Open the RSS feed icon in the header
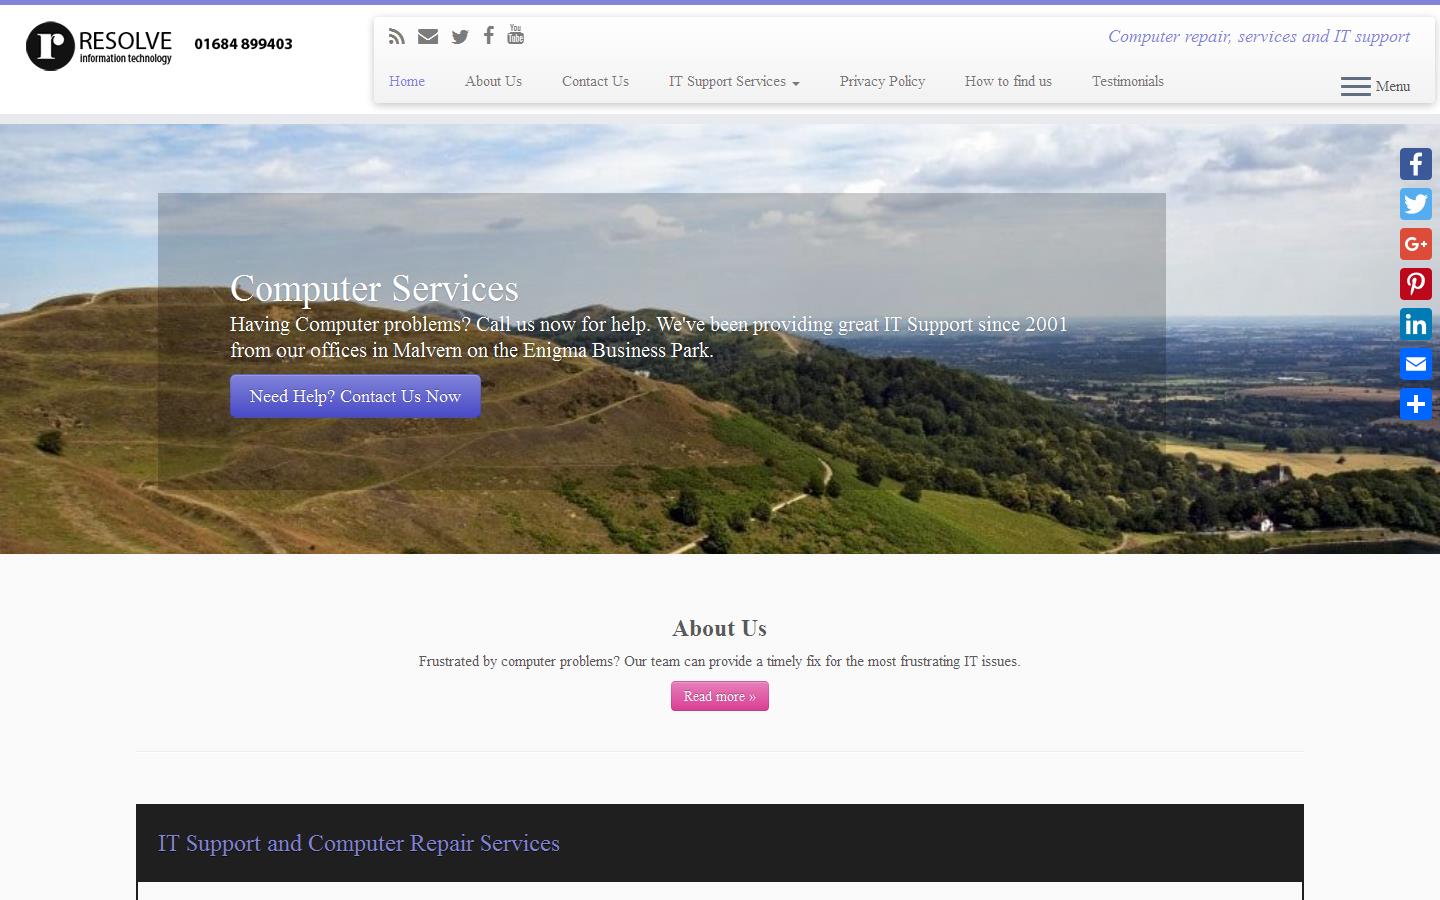The height and width of the screenshot is (900, 1440). [x=396, y=36]
